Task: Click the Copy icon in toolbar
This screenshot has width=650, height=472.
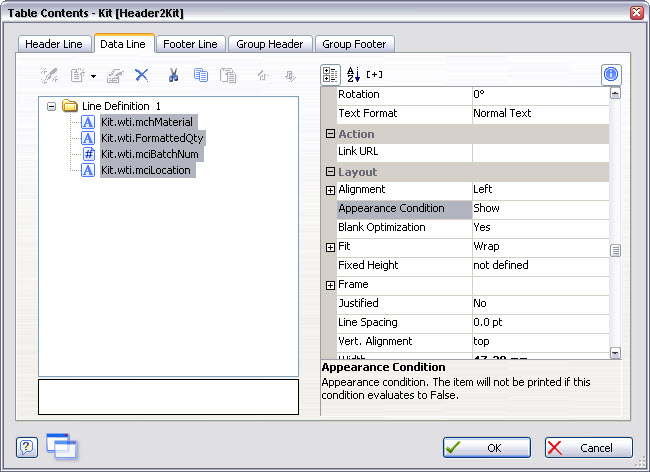Action: point(201,75)
